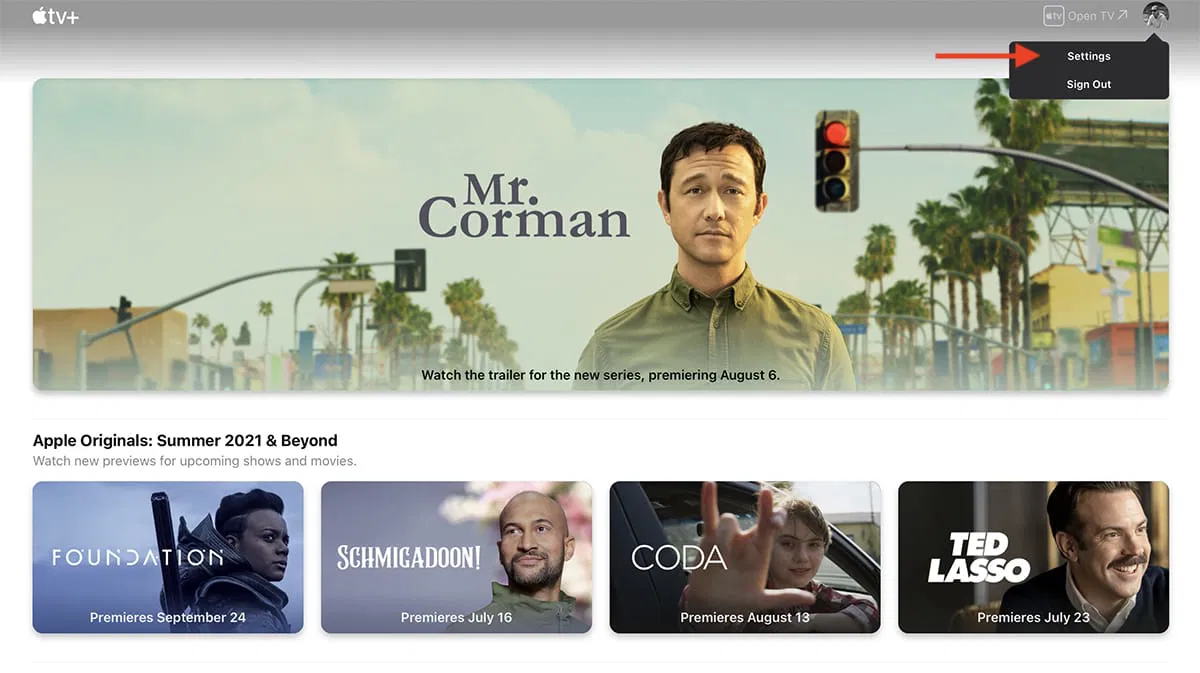Click the external-link arrow after Open TV
The width and height of the screenshot is (1200, 673).
[x=1120, y=14]
